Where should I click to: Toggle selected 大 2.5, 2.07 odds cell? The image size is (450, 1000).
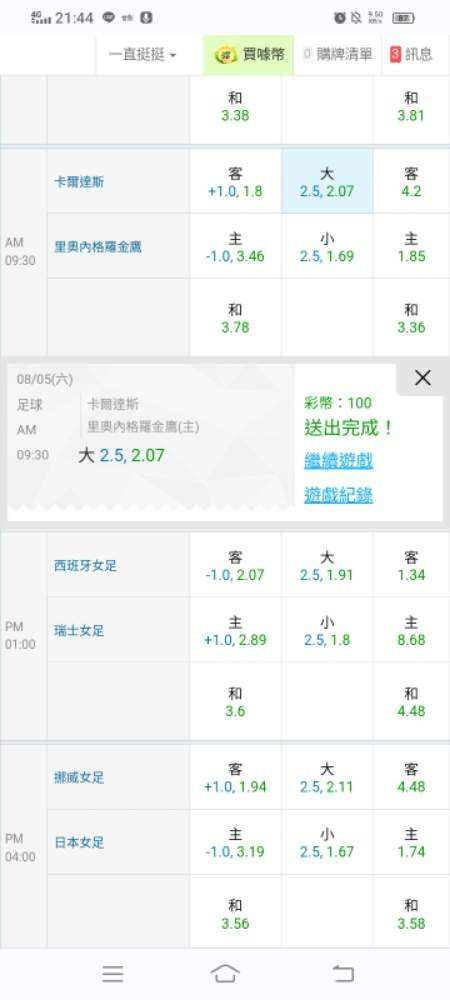click(x=327, y=182)
